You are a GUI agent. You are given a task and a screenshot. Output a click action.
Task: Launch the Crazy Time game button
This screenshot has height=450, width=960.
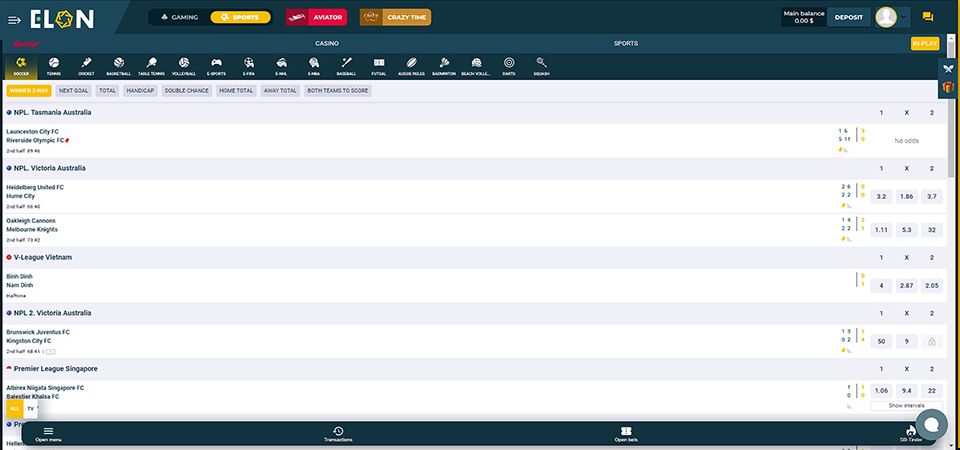click(x=396, y=17)
